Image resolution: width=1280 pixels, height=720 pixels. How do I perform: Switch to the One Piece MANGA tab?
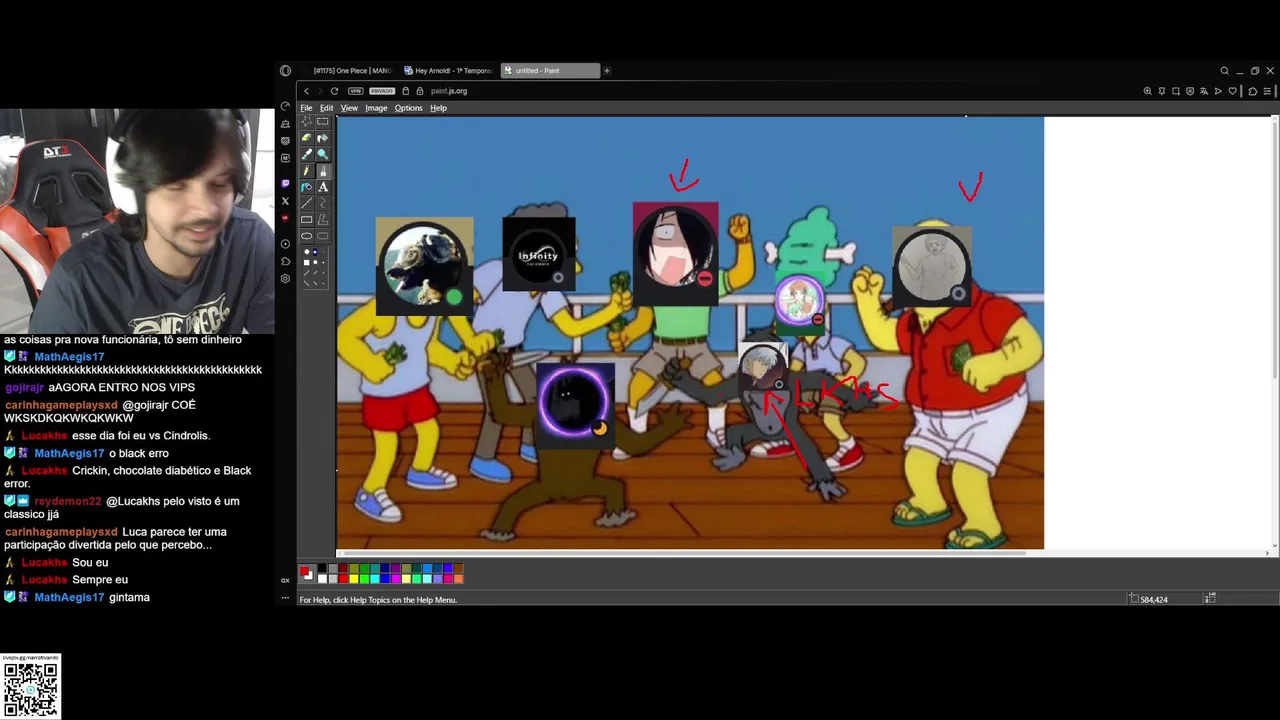click(x=351, y=71)
